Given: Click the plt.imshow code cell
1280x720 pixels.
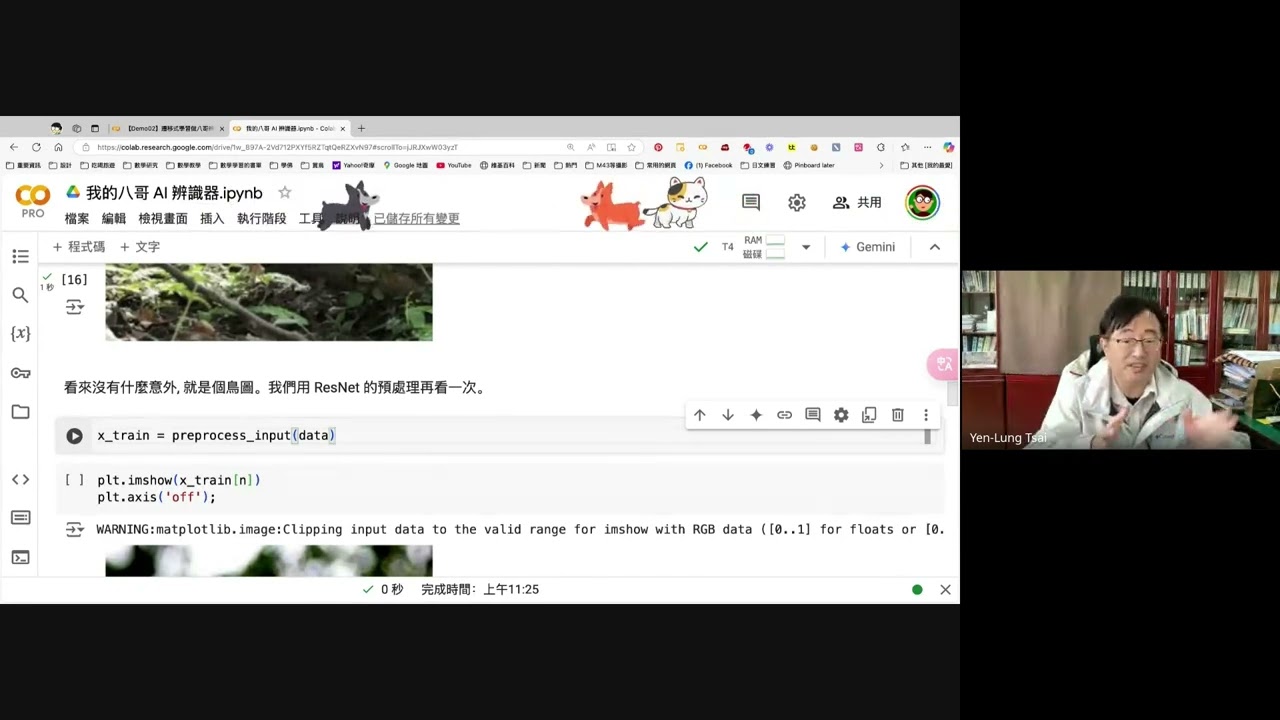Looking at the screenshot, I should [x=500, y=489].
